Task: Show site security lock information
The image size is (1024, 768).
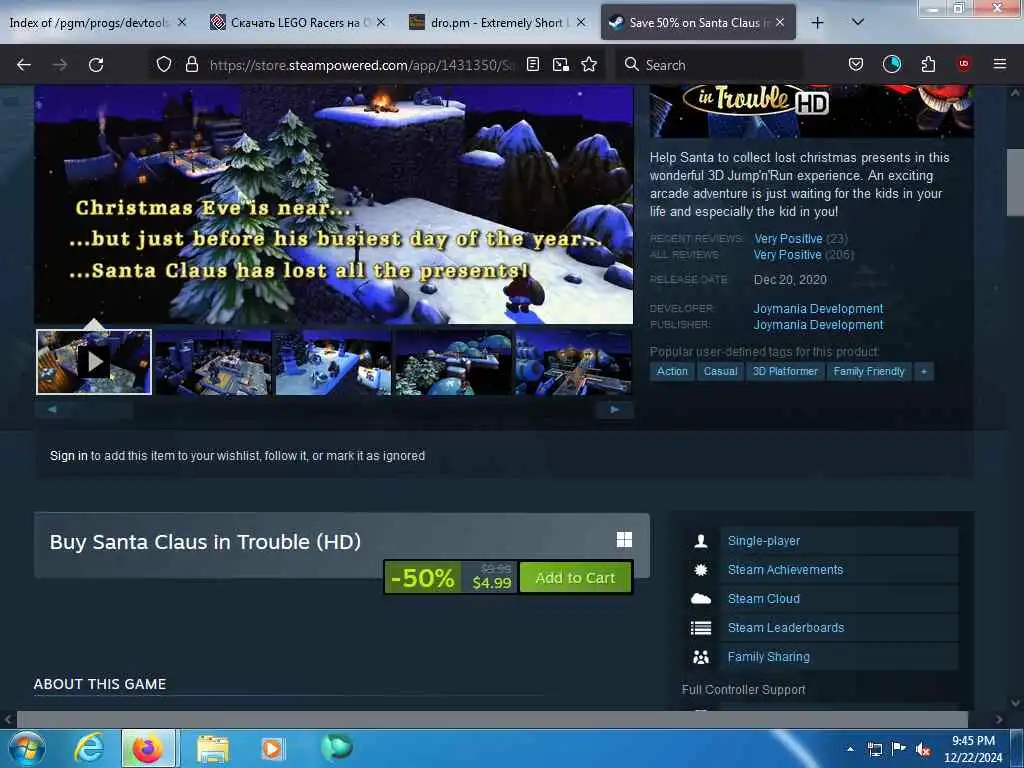Action: click(191, 64)
